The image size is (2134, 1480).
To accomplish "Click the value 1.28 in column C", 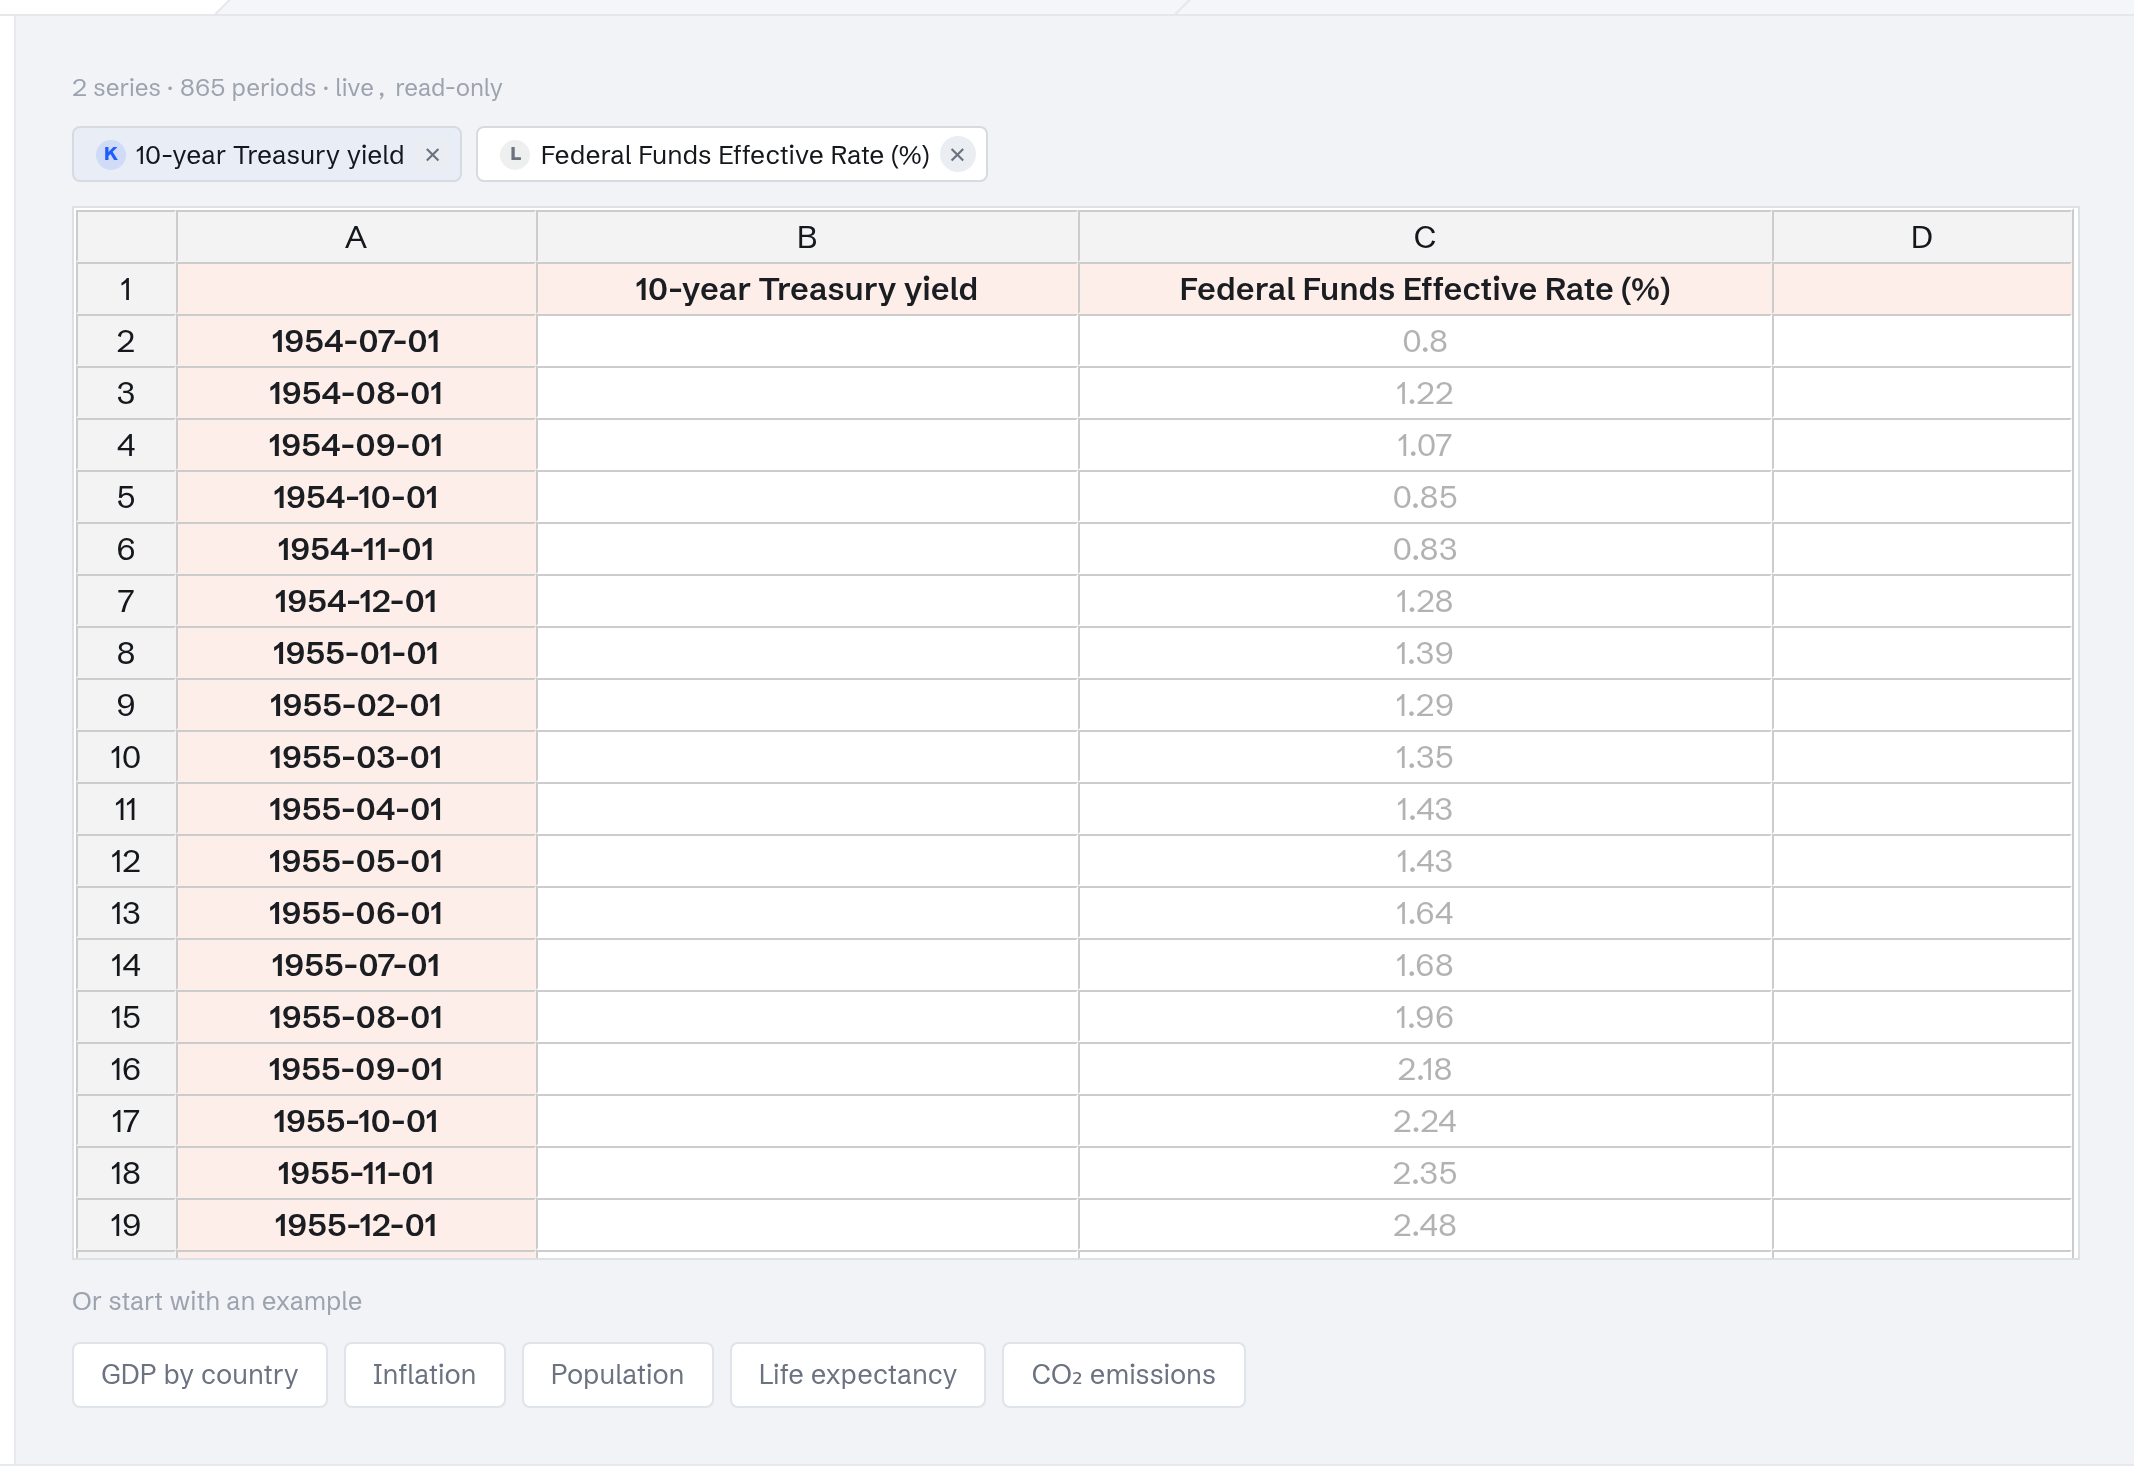I will (x=1425, y=602).
